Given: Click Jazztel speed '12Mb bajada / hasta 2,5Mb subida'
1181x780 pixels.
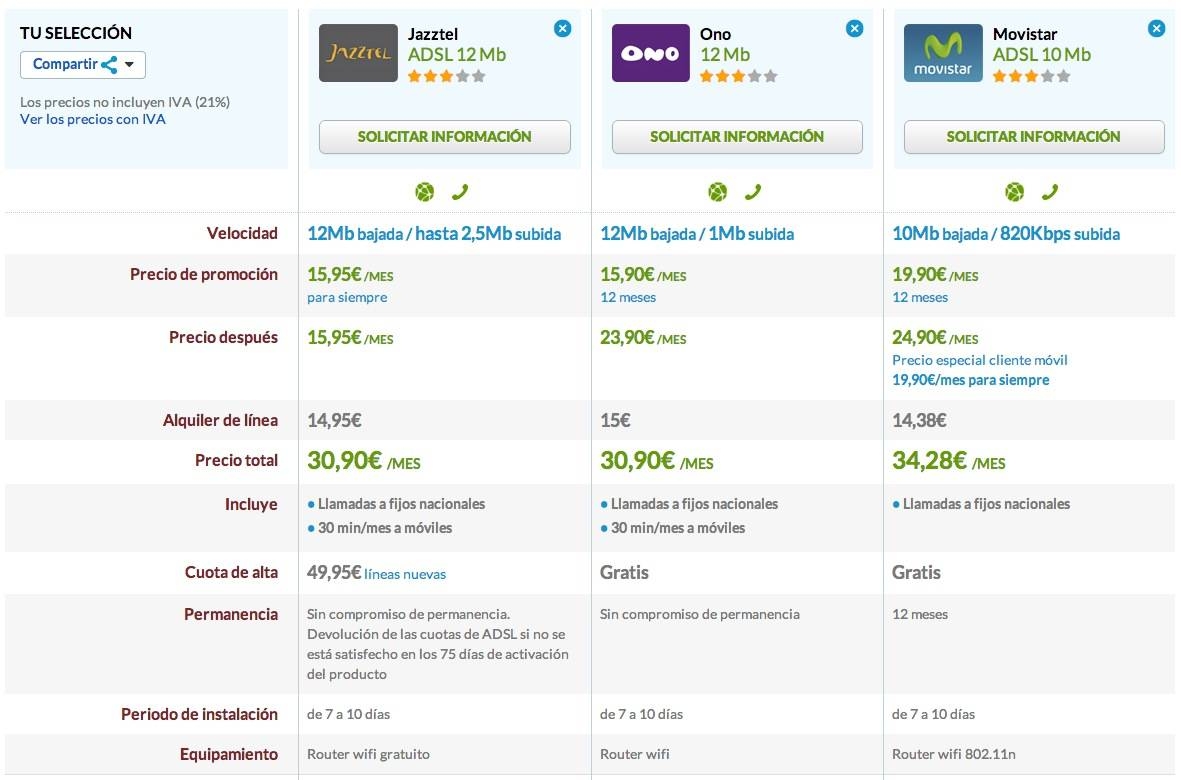Looking at the screenshot, I should [x=434, y=234].
